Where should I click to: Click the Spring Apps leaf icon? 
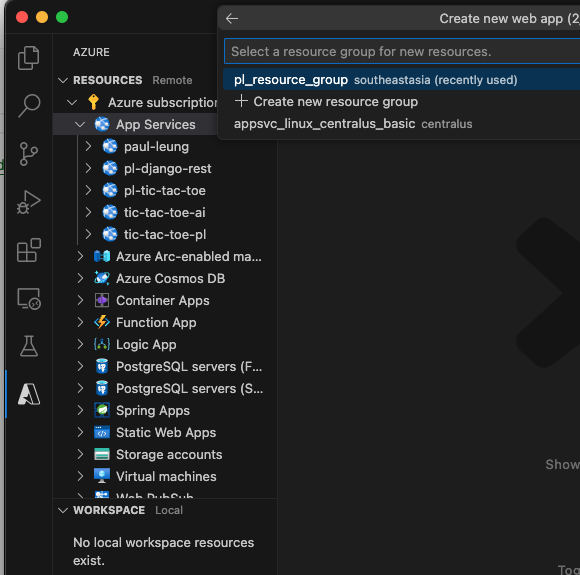pyautogui.click(x=102, y=410)
